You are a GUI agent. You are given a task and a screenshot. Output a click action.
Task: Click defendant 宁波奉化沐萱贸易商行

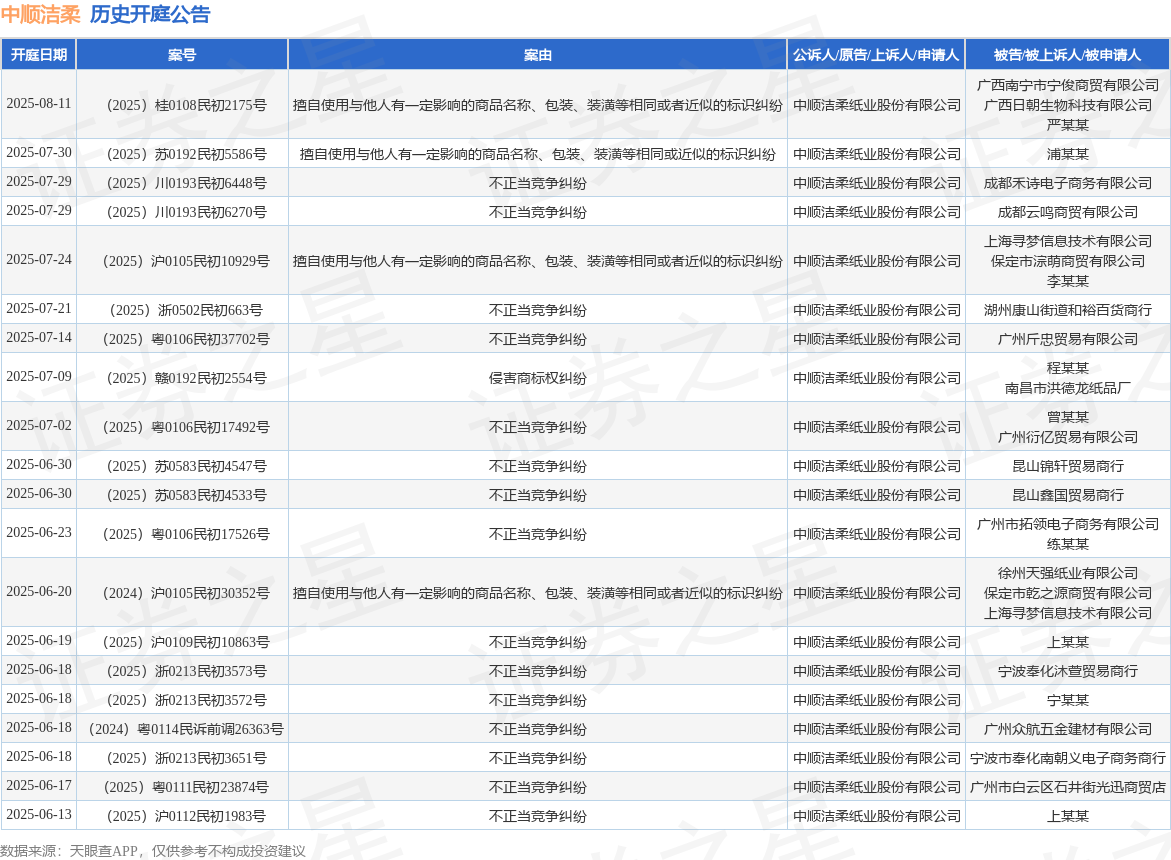pyautogui.click(x=1068, y=671)
